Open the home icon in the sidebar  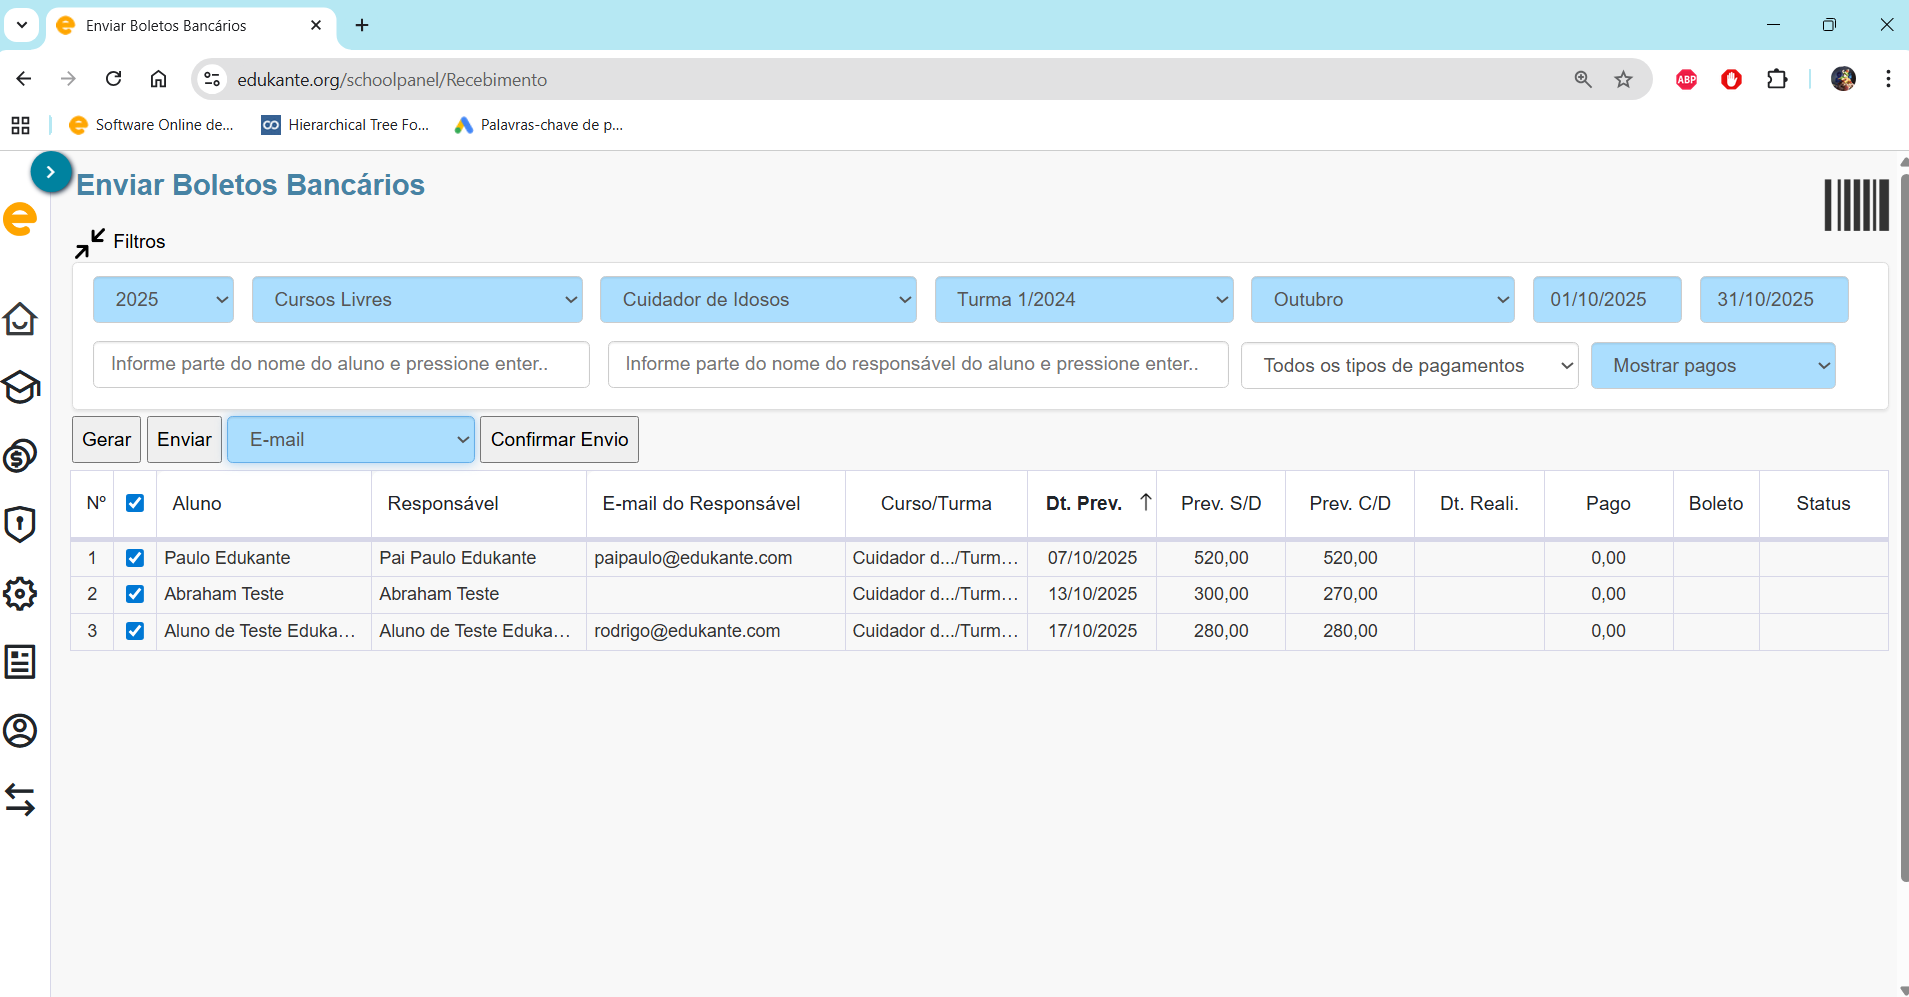[20, 319]
